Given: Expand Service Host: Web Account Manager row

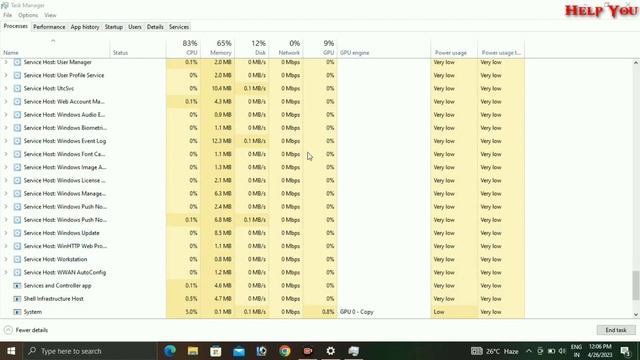Looking at the screenshot, I should pyautogui.click(x=6, y=101).
